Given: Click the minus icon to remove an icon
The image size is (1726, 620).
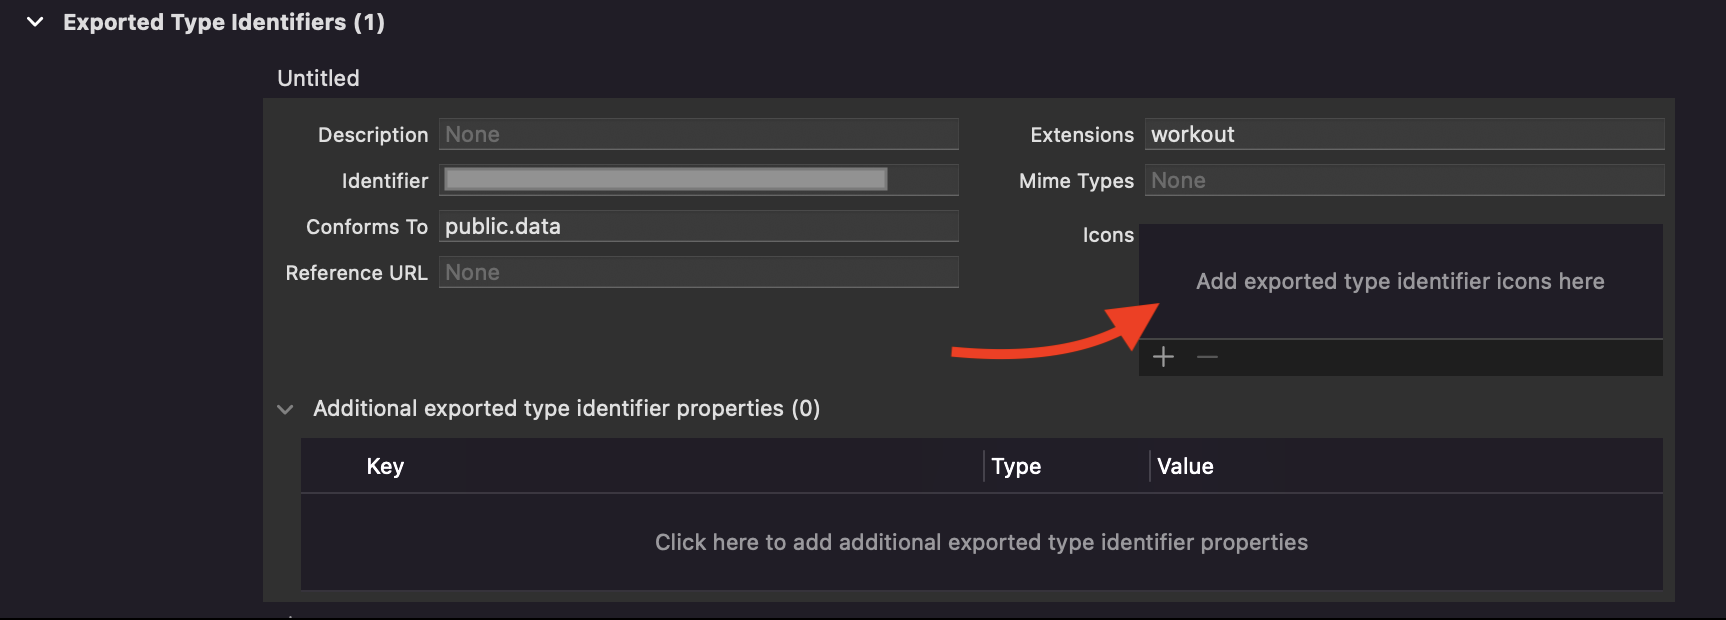Looking at the screenshot, I should (1207, 357).
